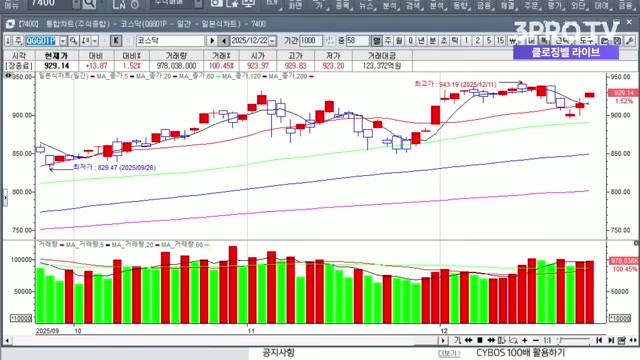This screenshot has height=360, width=640.
Task: Click the chart scrollbar right arrow
Action: pyautogui.click(x=444, y=340)
